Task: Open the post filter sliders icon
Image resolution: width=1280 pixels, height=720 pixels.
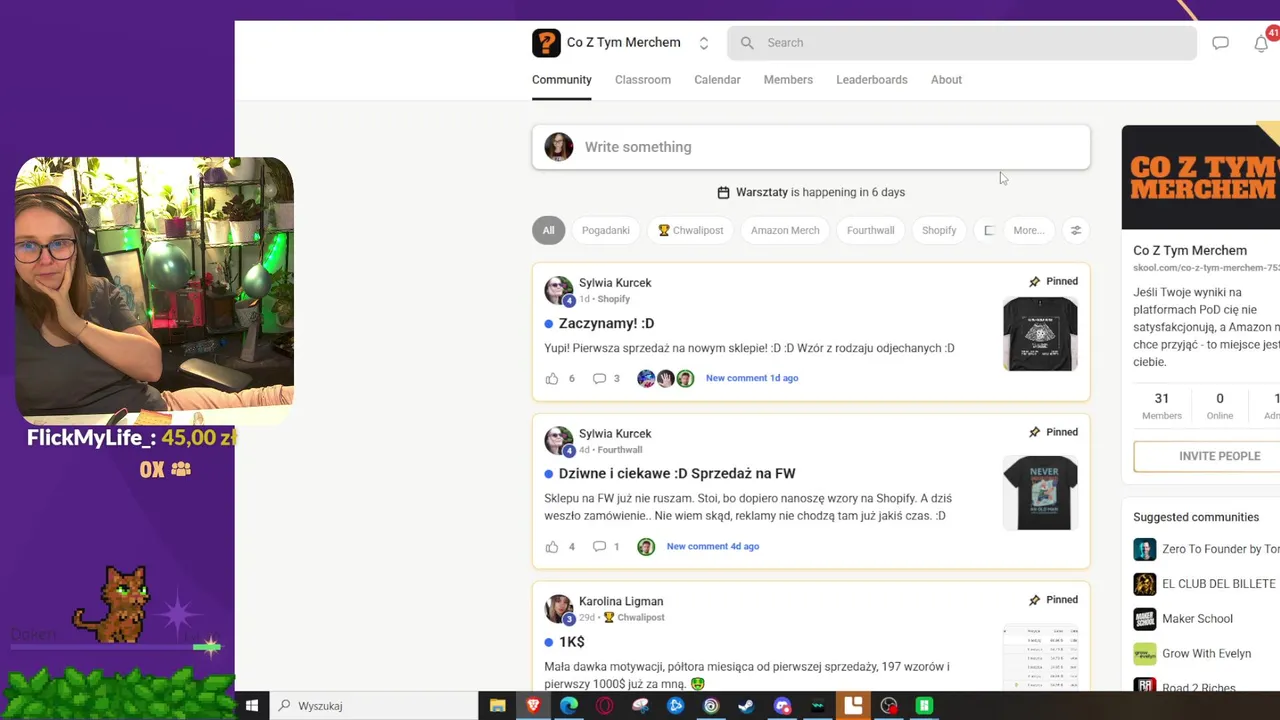Action: [1076, 230]
